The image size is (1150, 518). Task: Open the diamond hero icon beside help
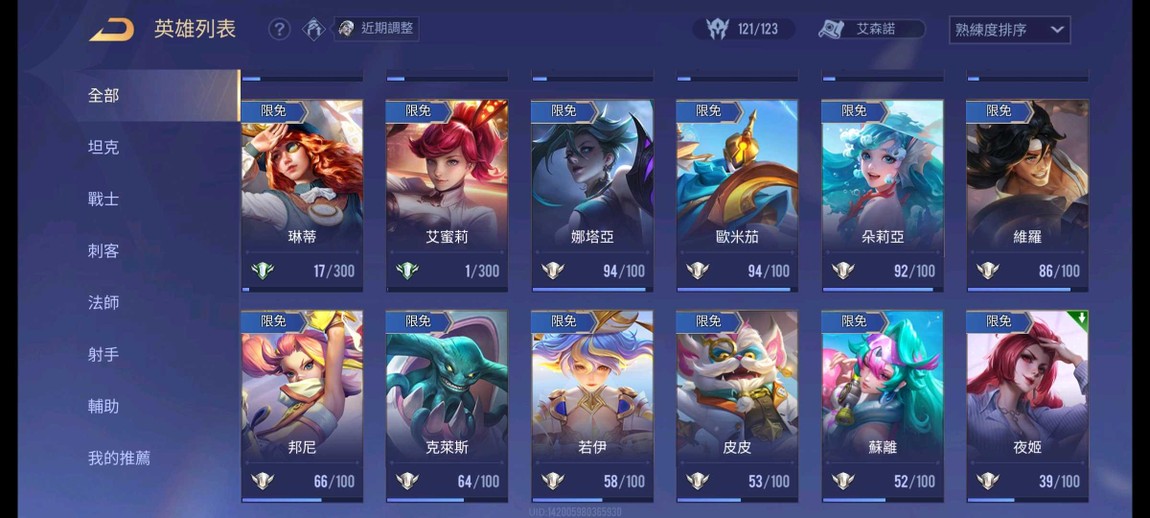click(315, 29)
